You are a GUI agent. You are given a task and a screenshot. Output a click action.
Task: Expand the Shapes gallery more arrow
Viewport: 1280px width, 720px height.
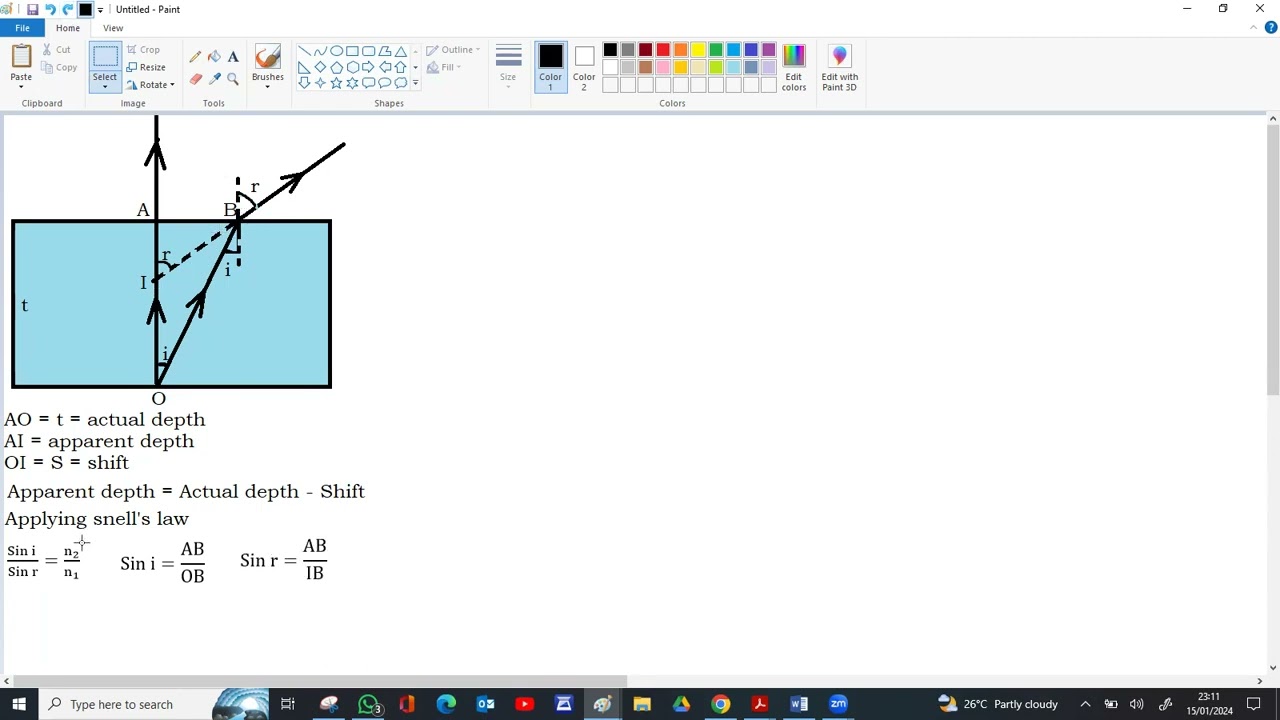[x=415, y=83]
